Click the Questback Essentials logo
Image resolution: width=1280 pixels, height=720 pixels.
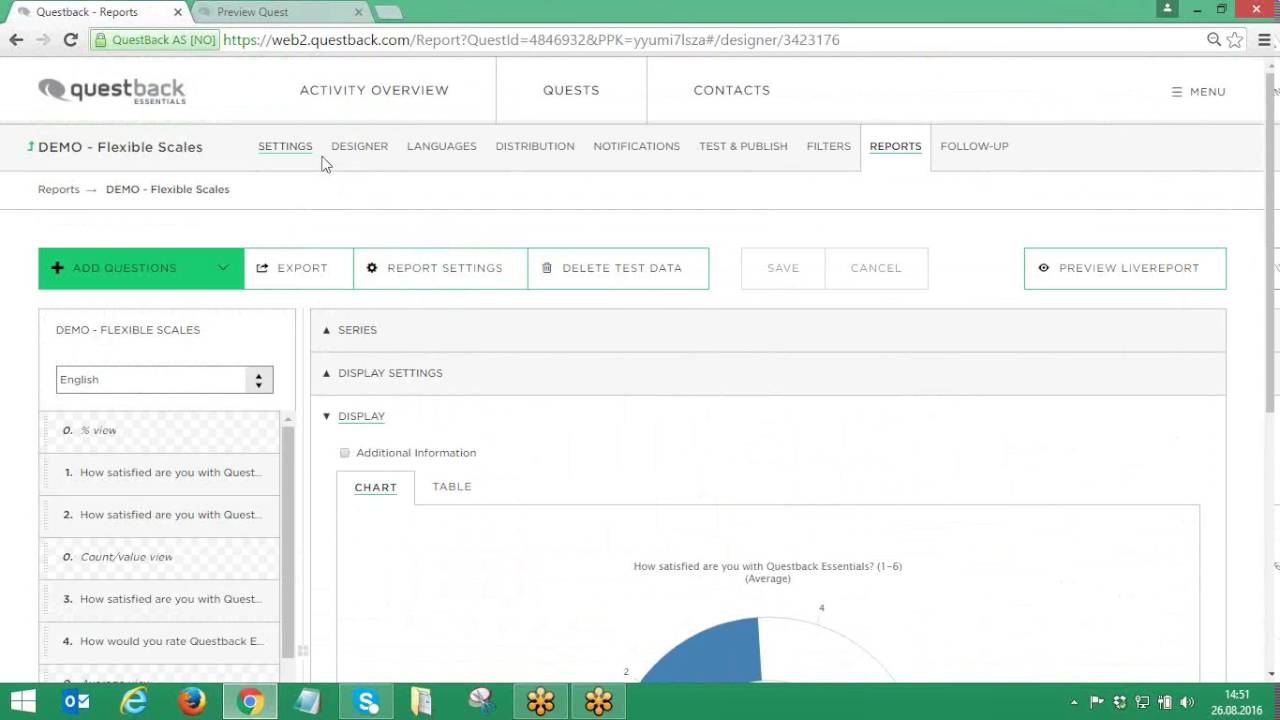112,91
